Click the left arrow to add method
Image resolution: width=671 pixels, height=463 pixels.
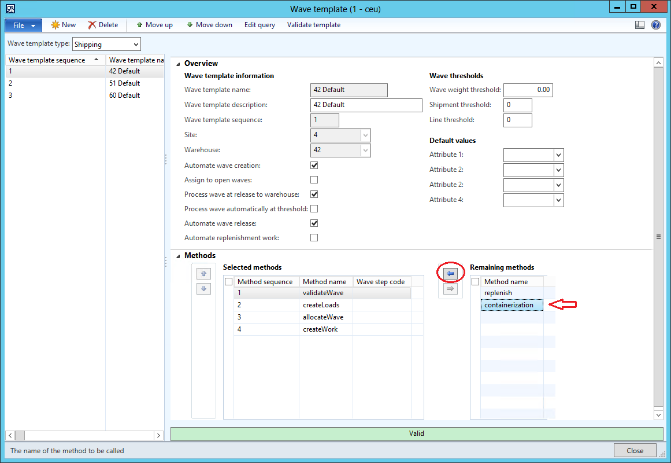[449, 272]
